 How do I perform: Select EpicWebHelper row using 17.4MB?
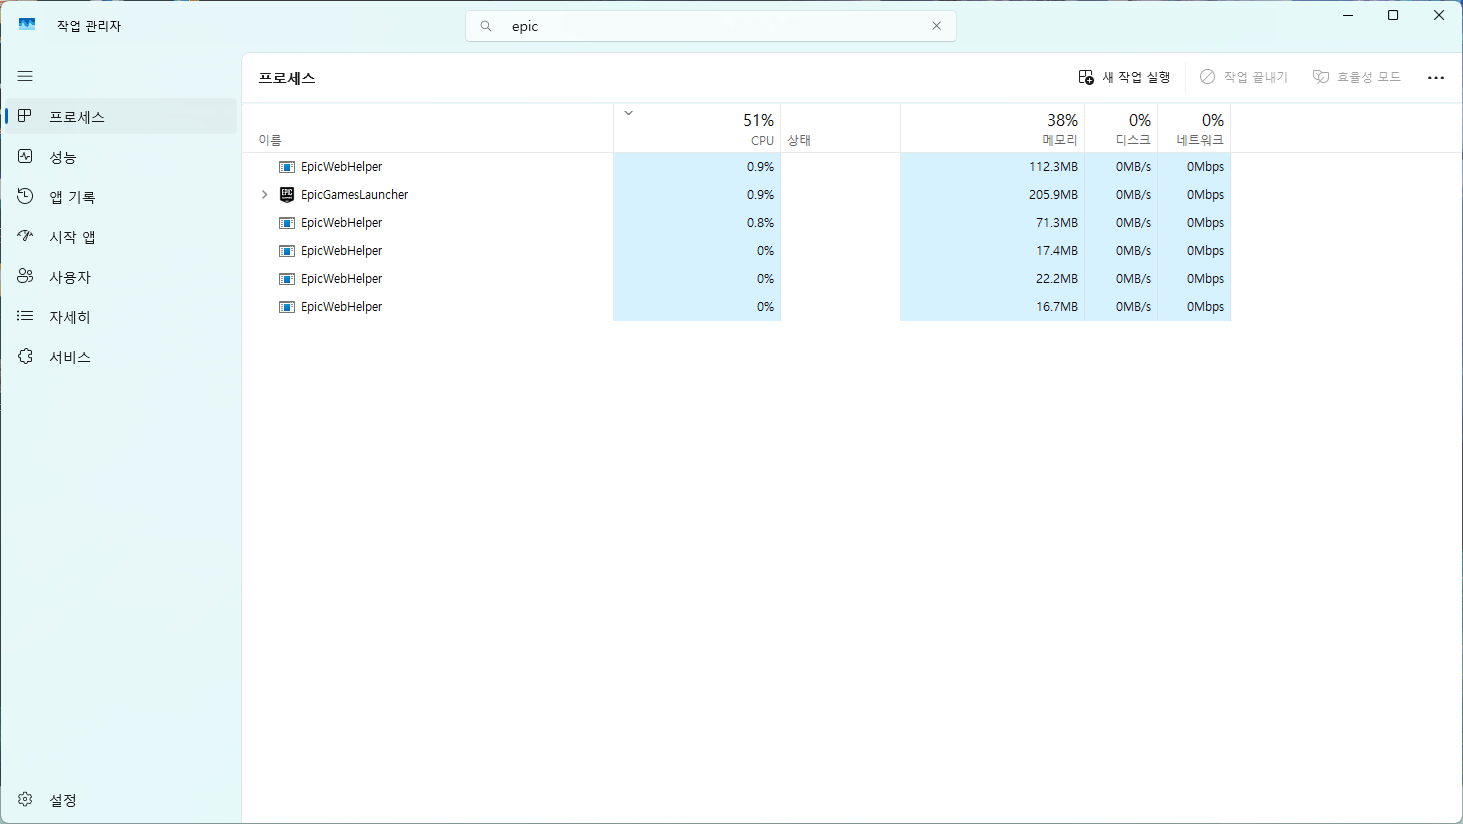click(x=736, y=251)
